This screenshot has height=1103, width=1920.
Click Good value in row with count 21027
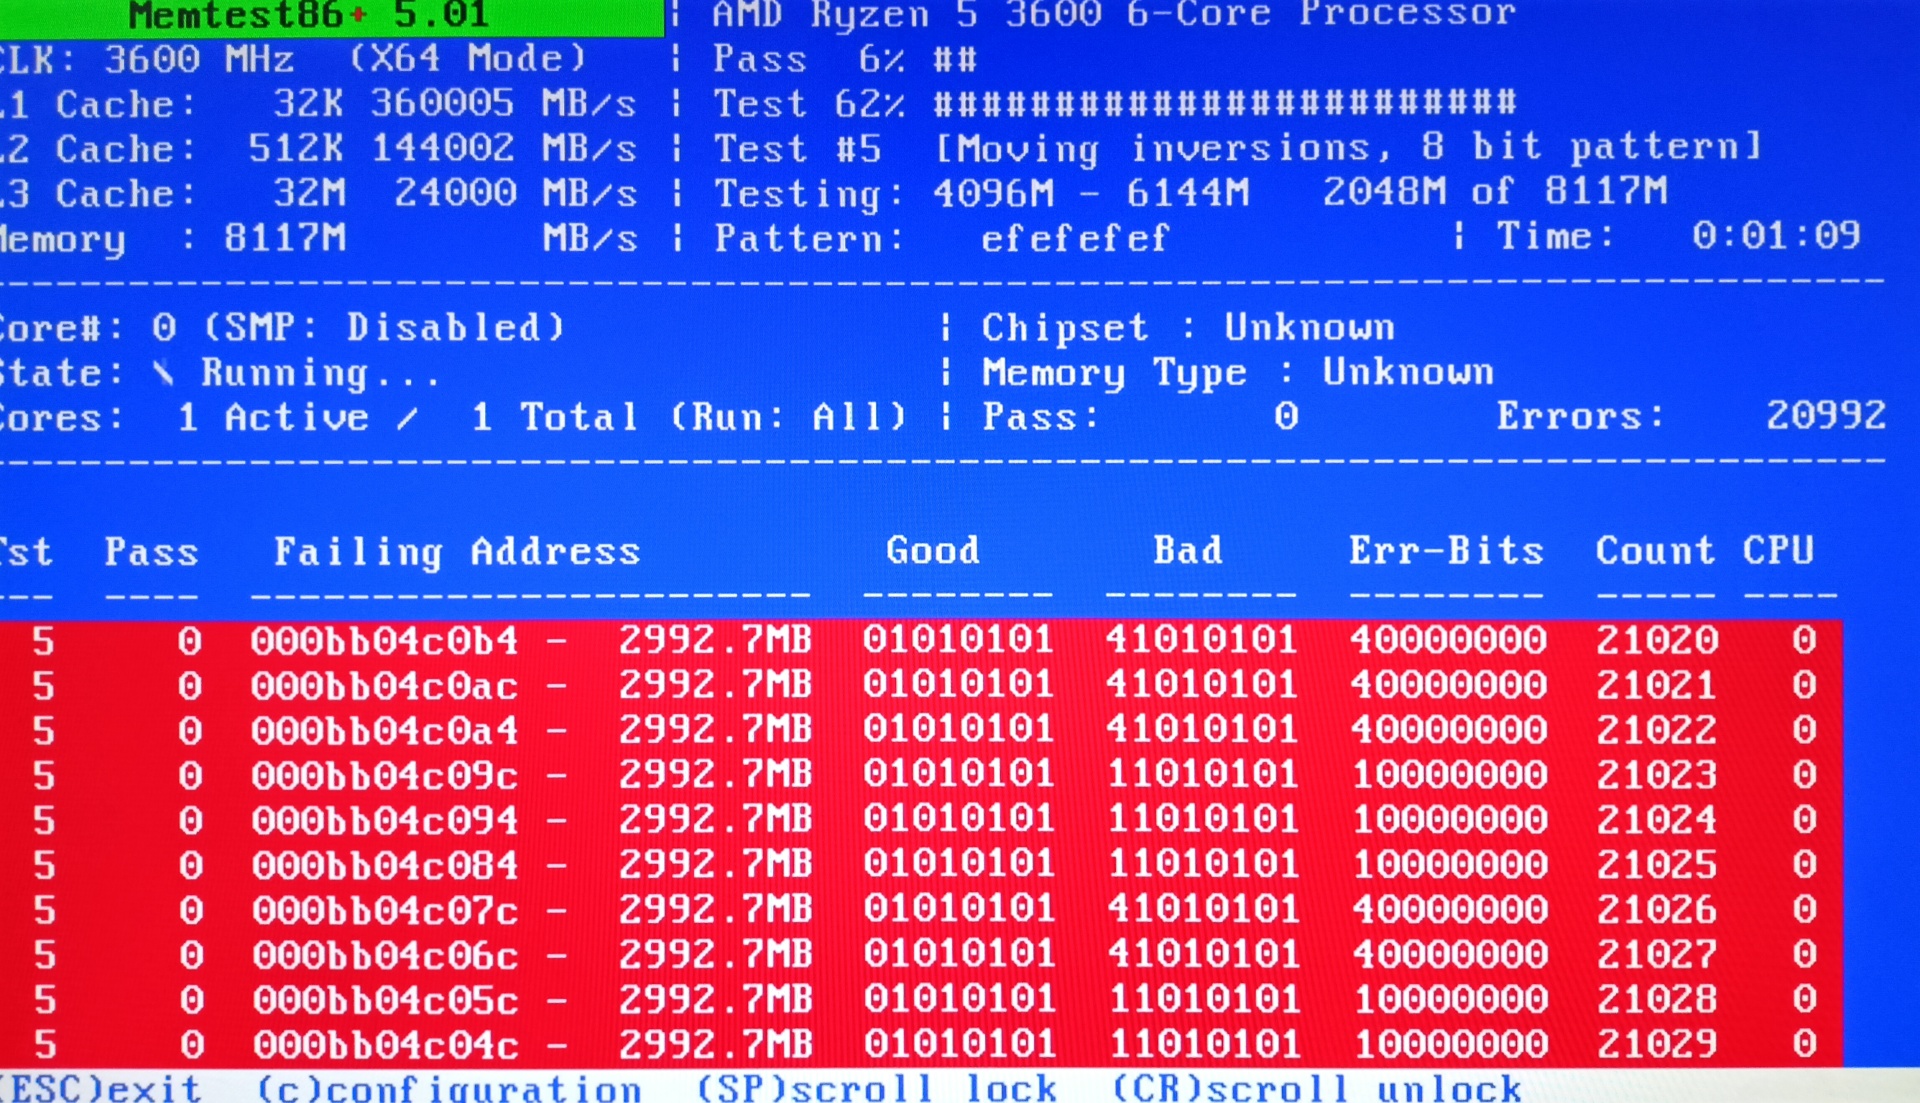pyautogui.click(x=959, y=953)
